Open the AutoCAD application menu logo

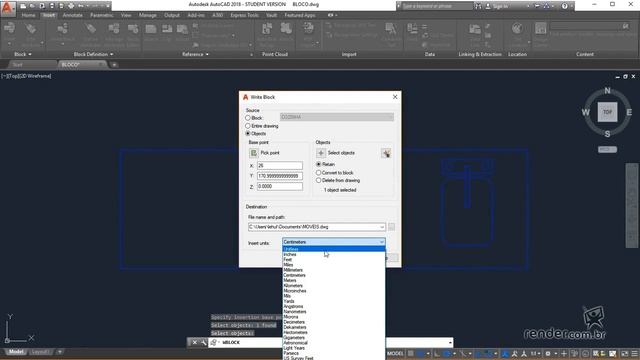tap(7, 8)
